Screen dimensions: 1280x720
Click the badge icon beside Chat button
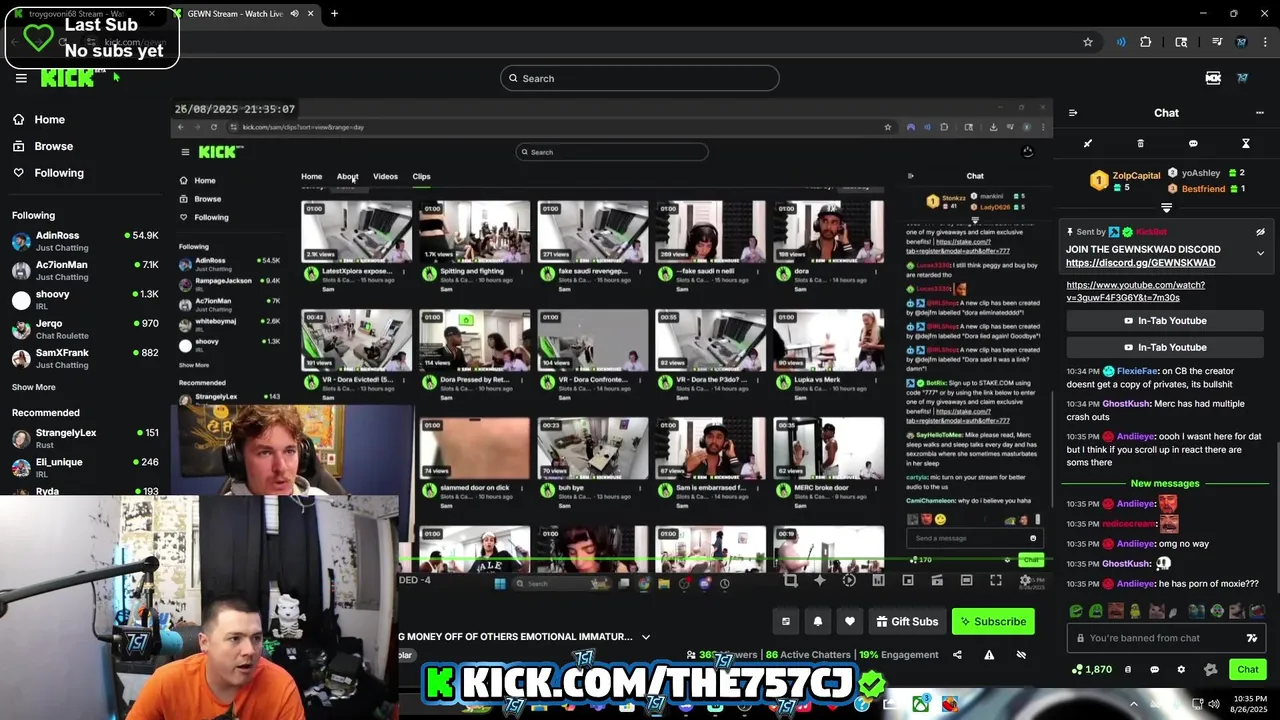[x=1211, y=669]
